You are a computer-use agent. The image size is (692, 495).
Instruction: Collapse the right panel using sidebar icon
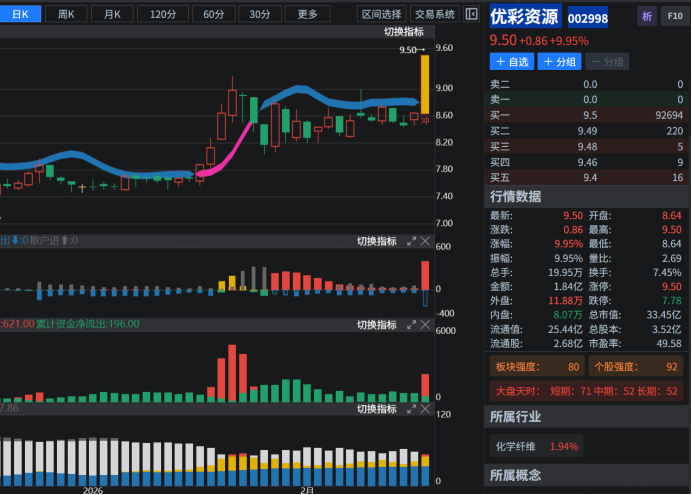click(472, 14)
